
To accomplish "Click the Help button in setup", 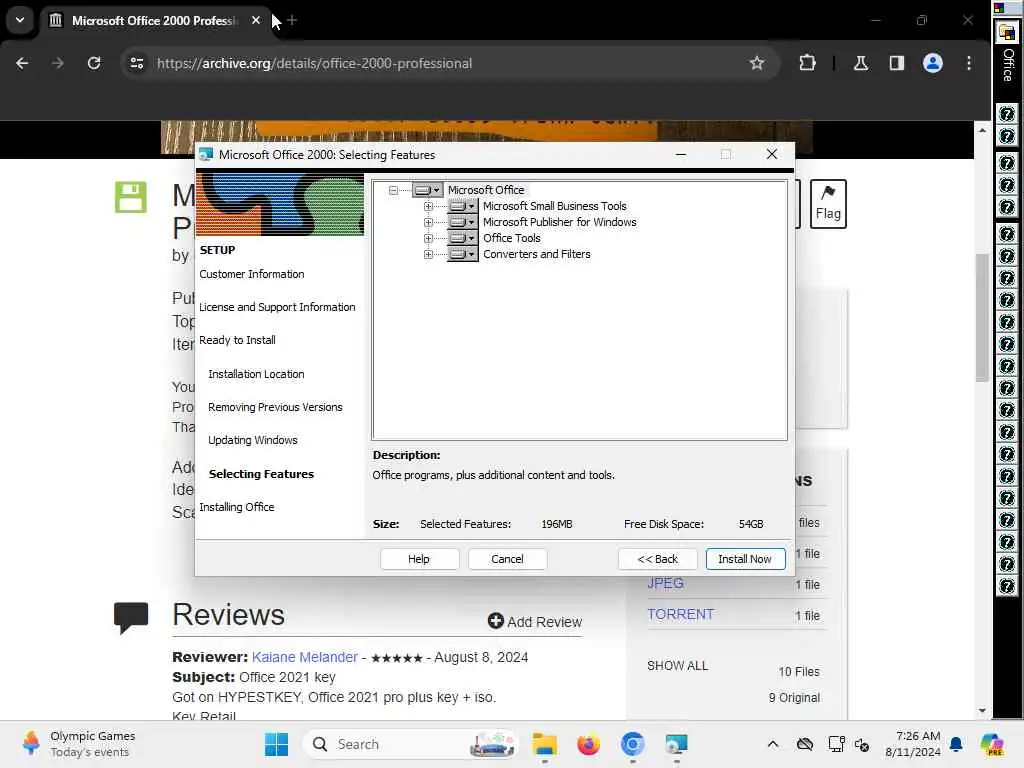I will [x=419, y=559].
